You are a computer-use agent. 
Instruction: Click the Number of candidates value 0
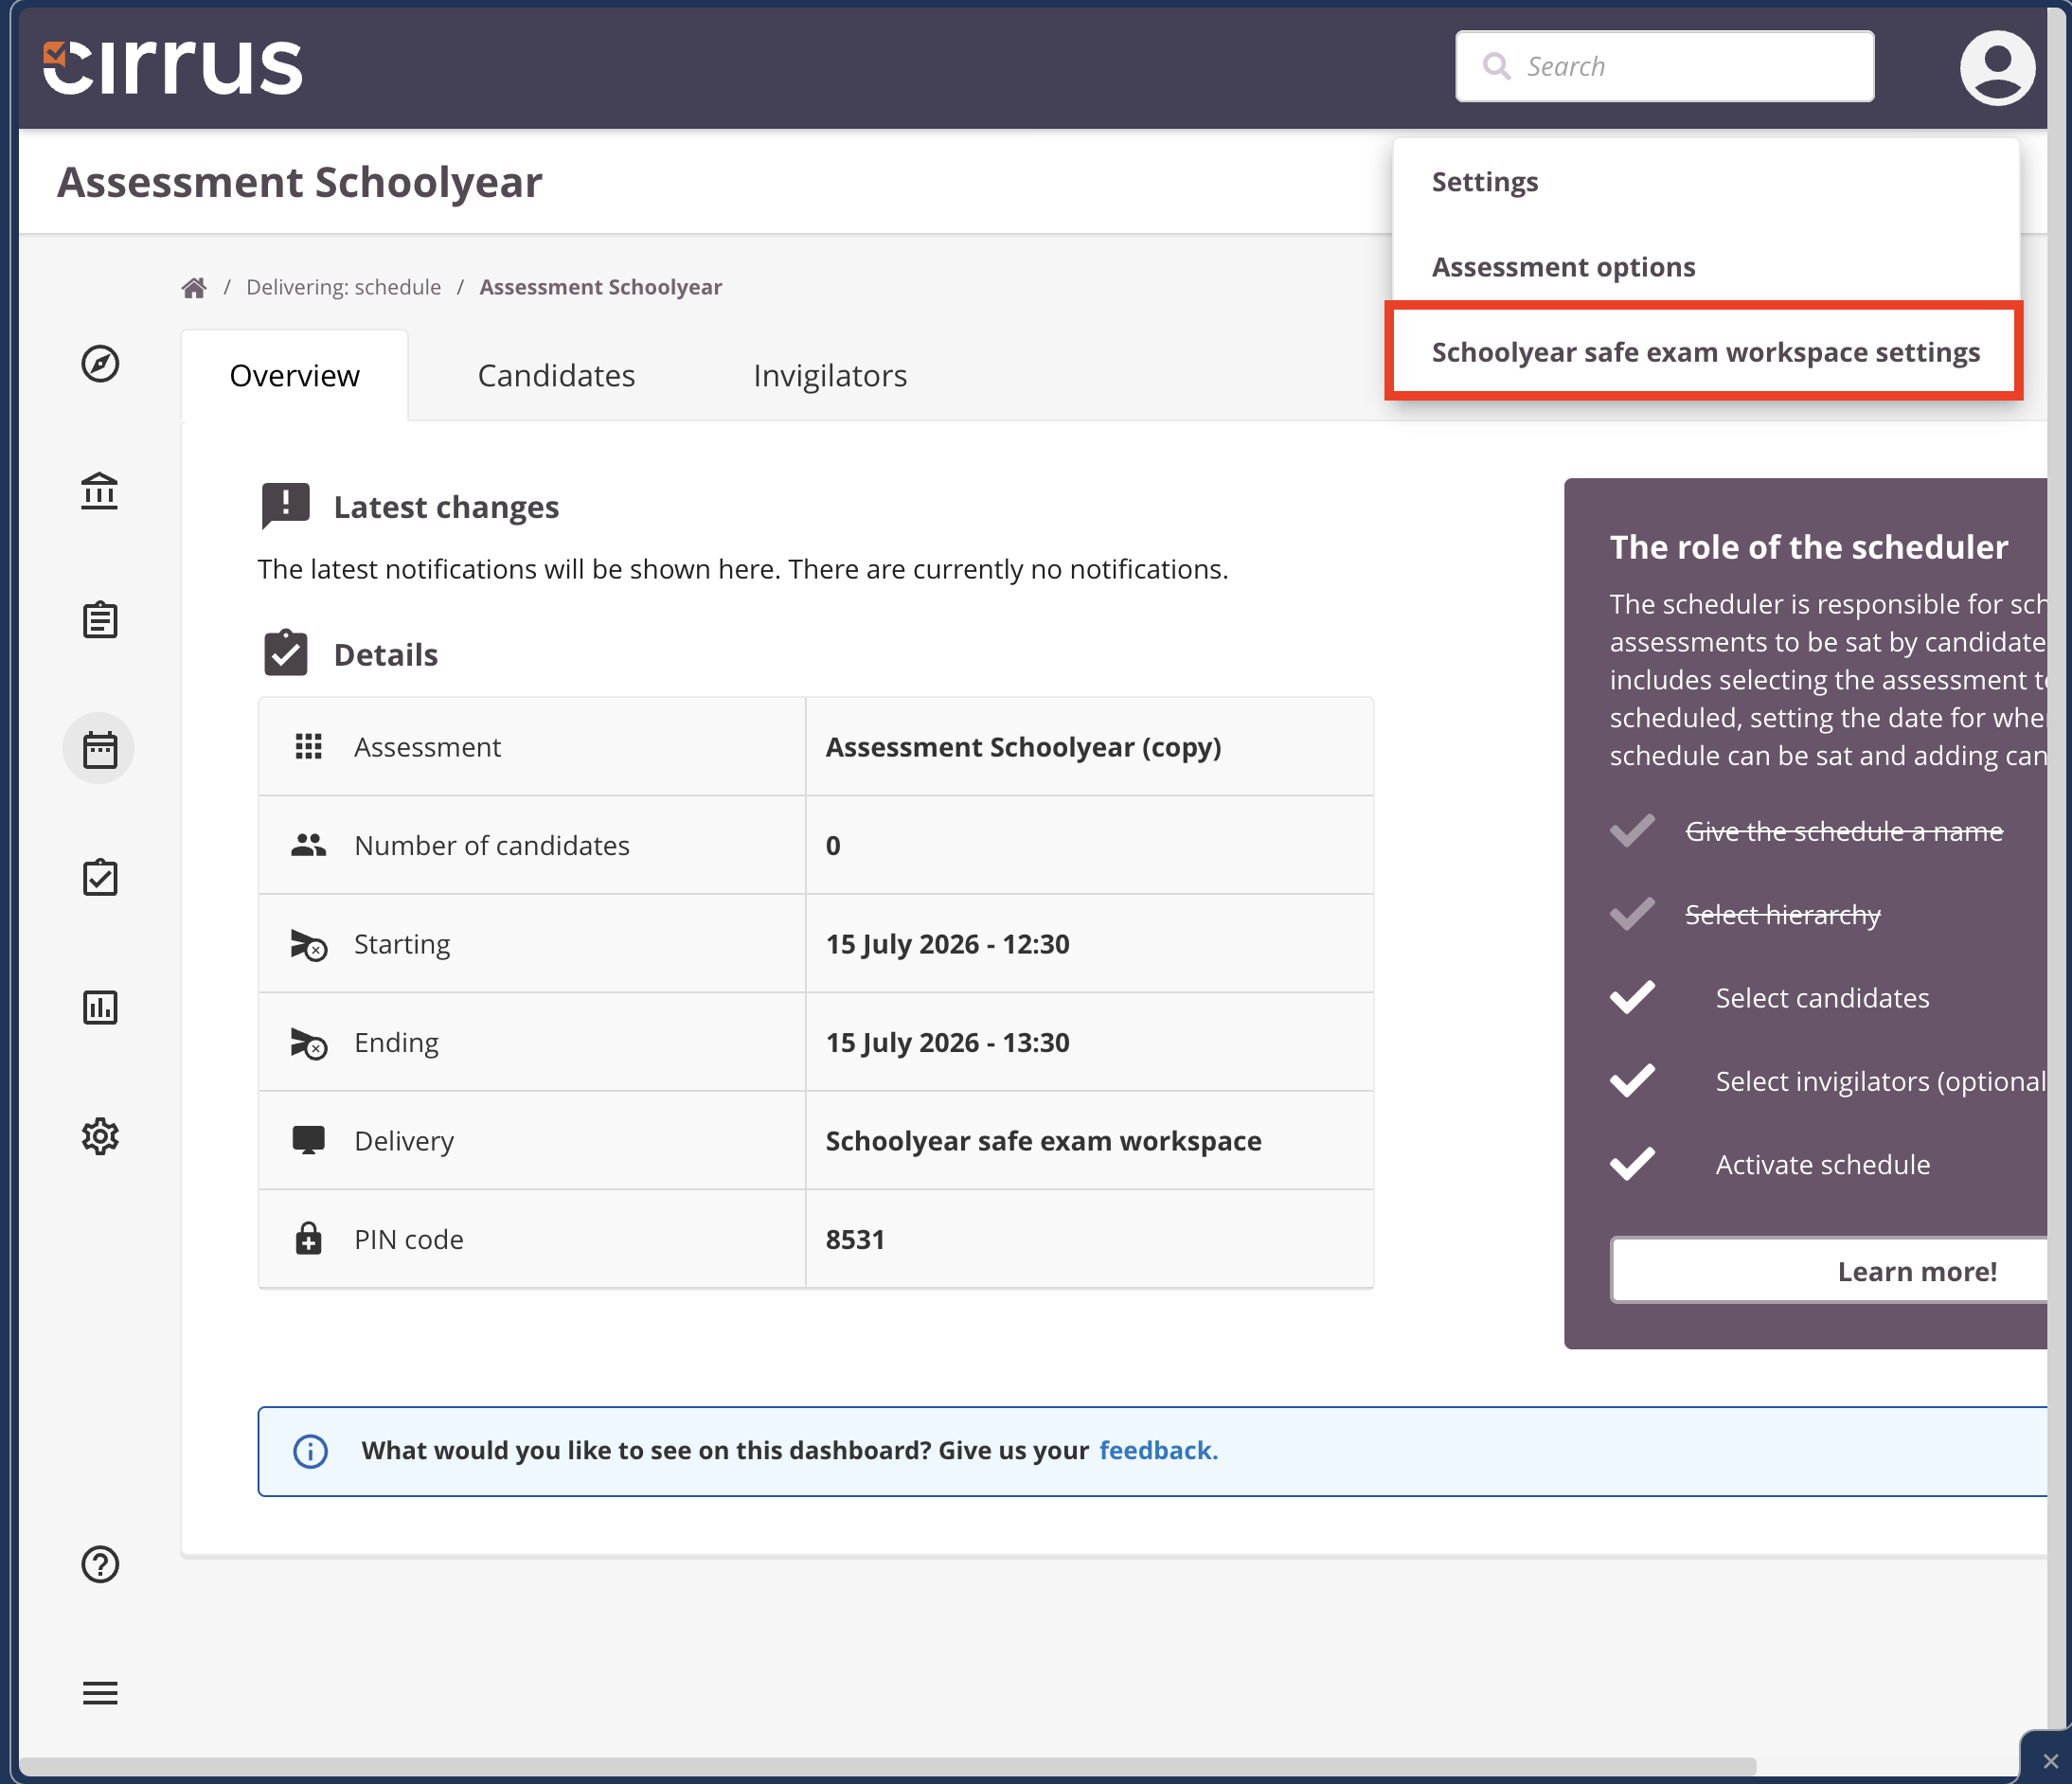coord(833,846)
